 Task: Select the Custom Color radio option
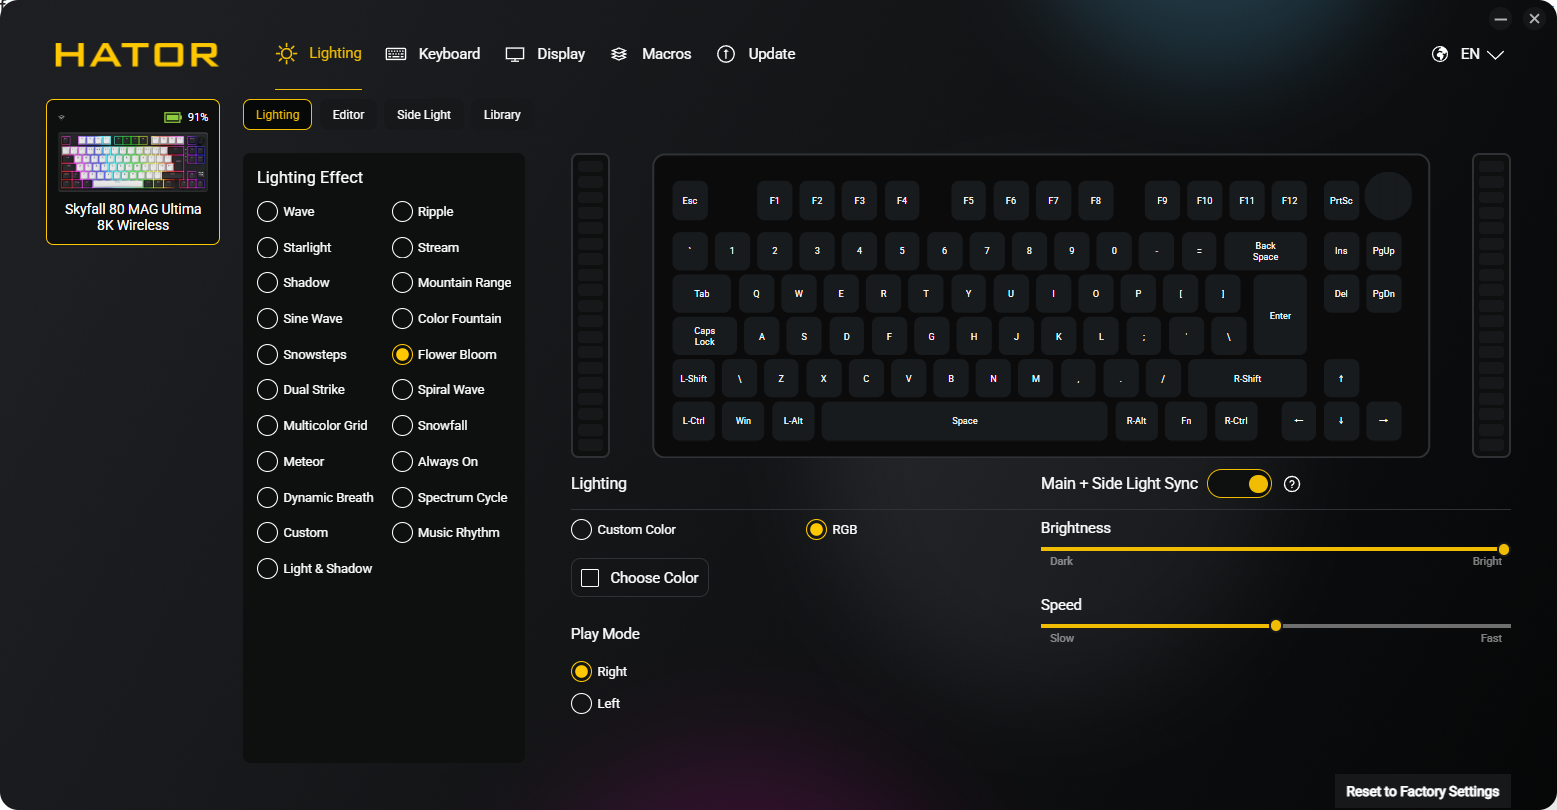624,529
